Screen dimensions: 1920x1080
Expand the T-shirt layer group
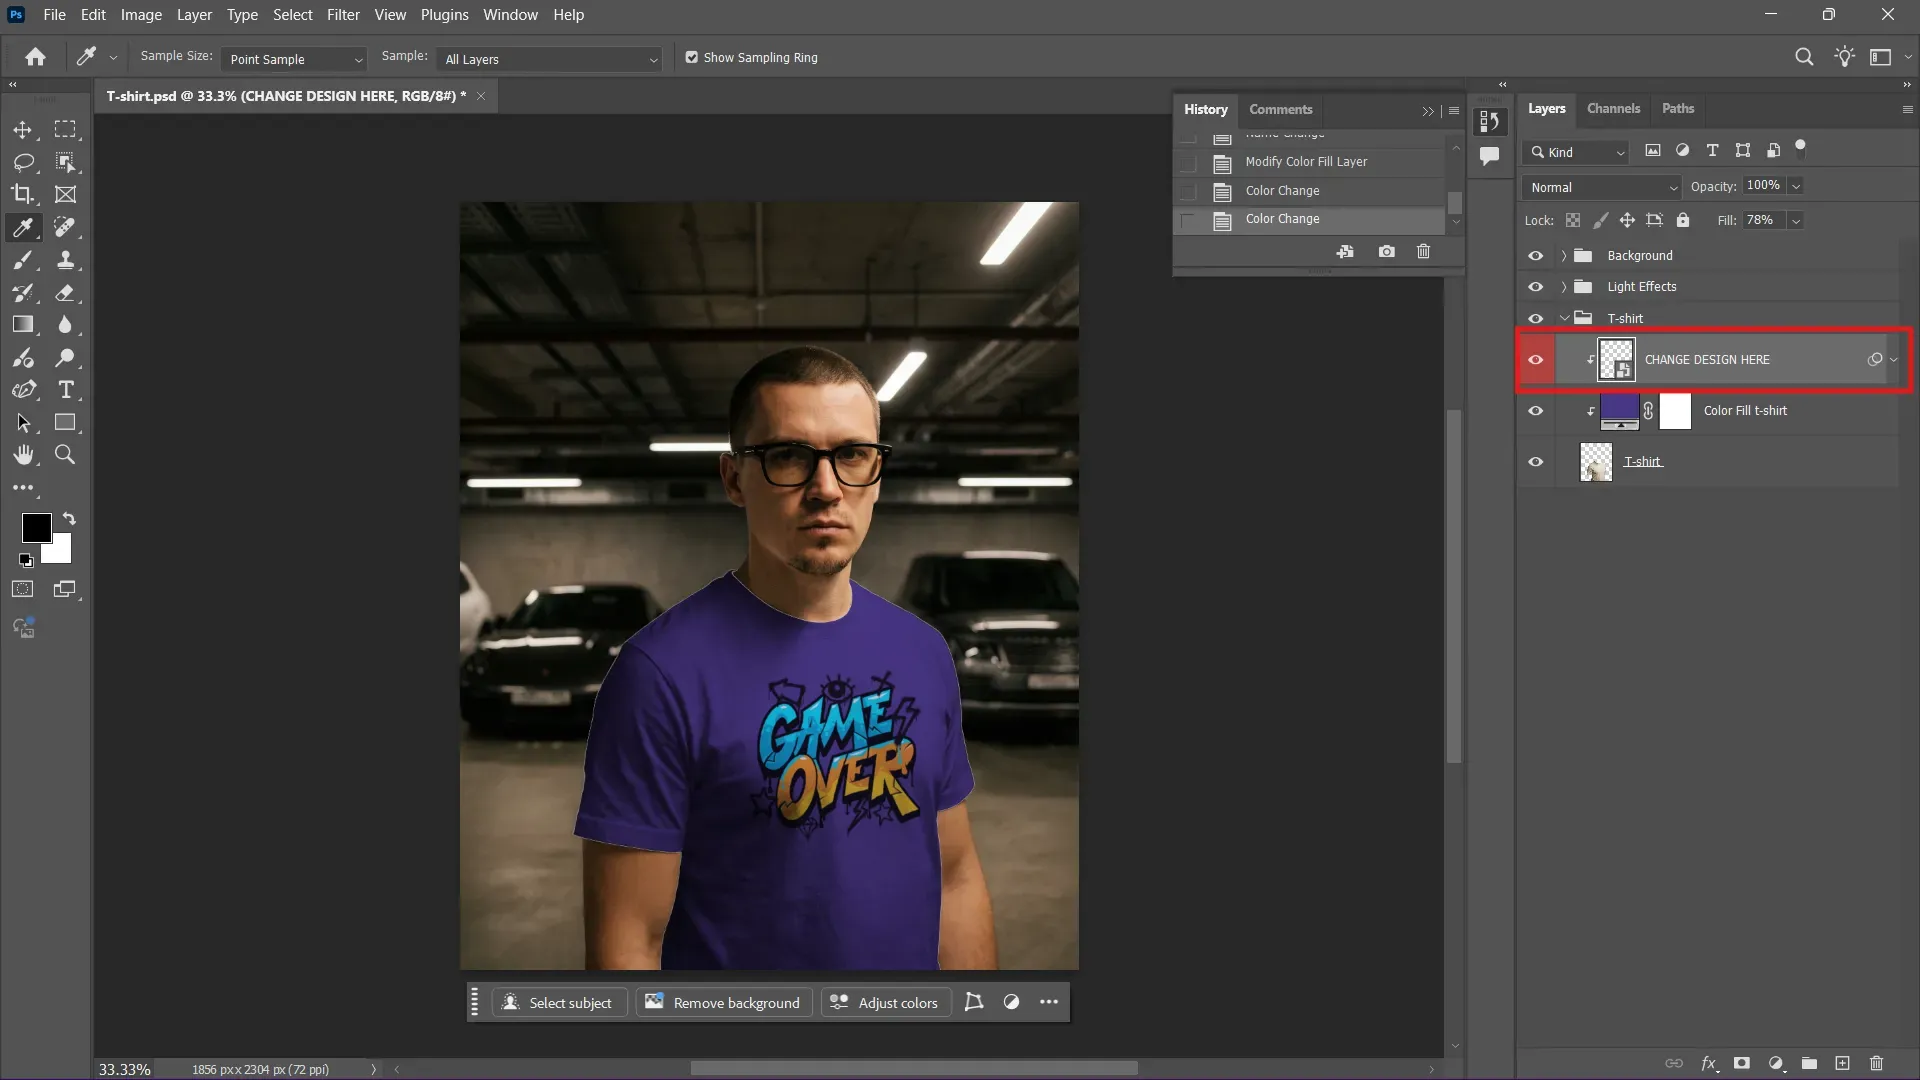(x=1565, y=317)
